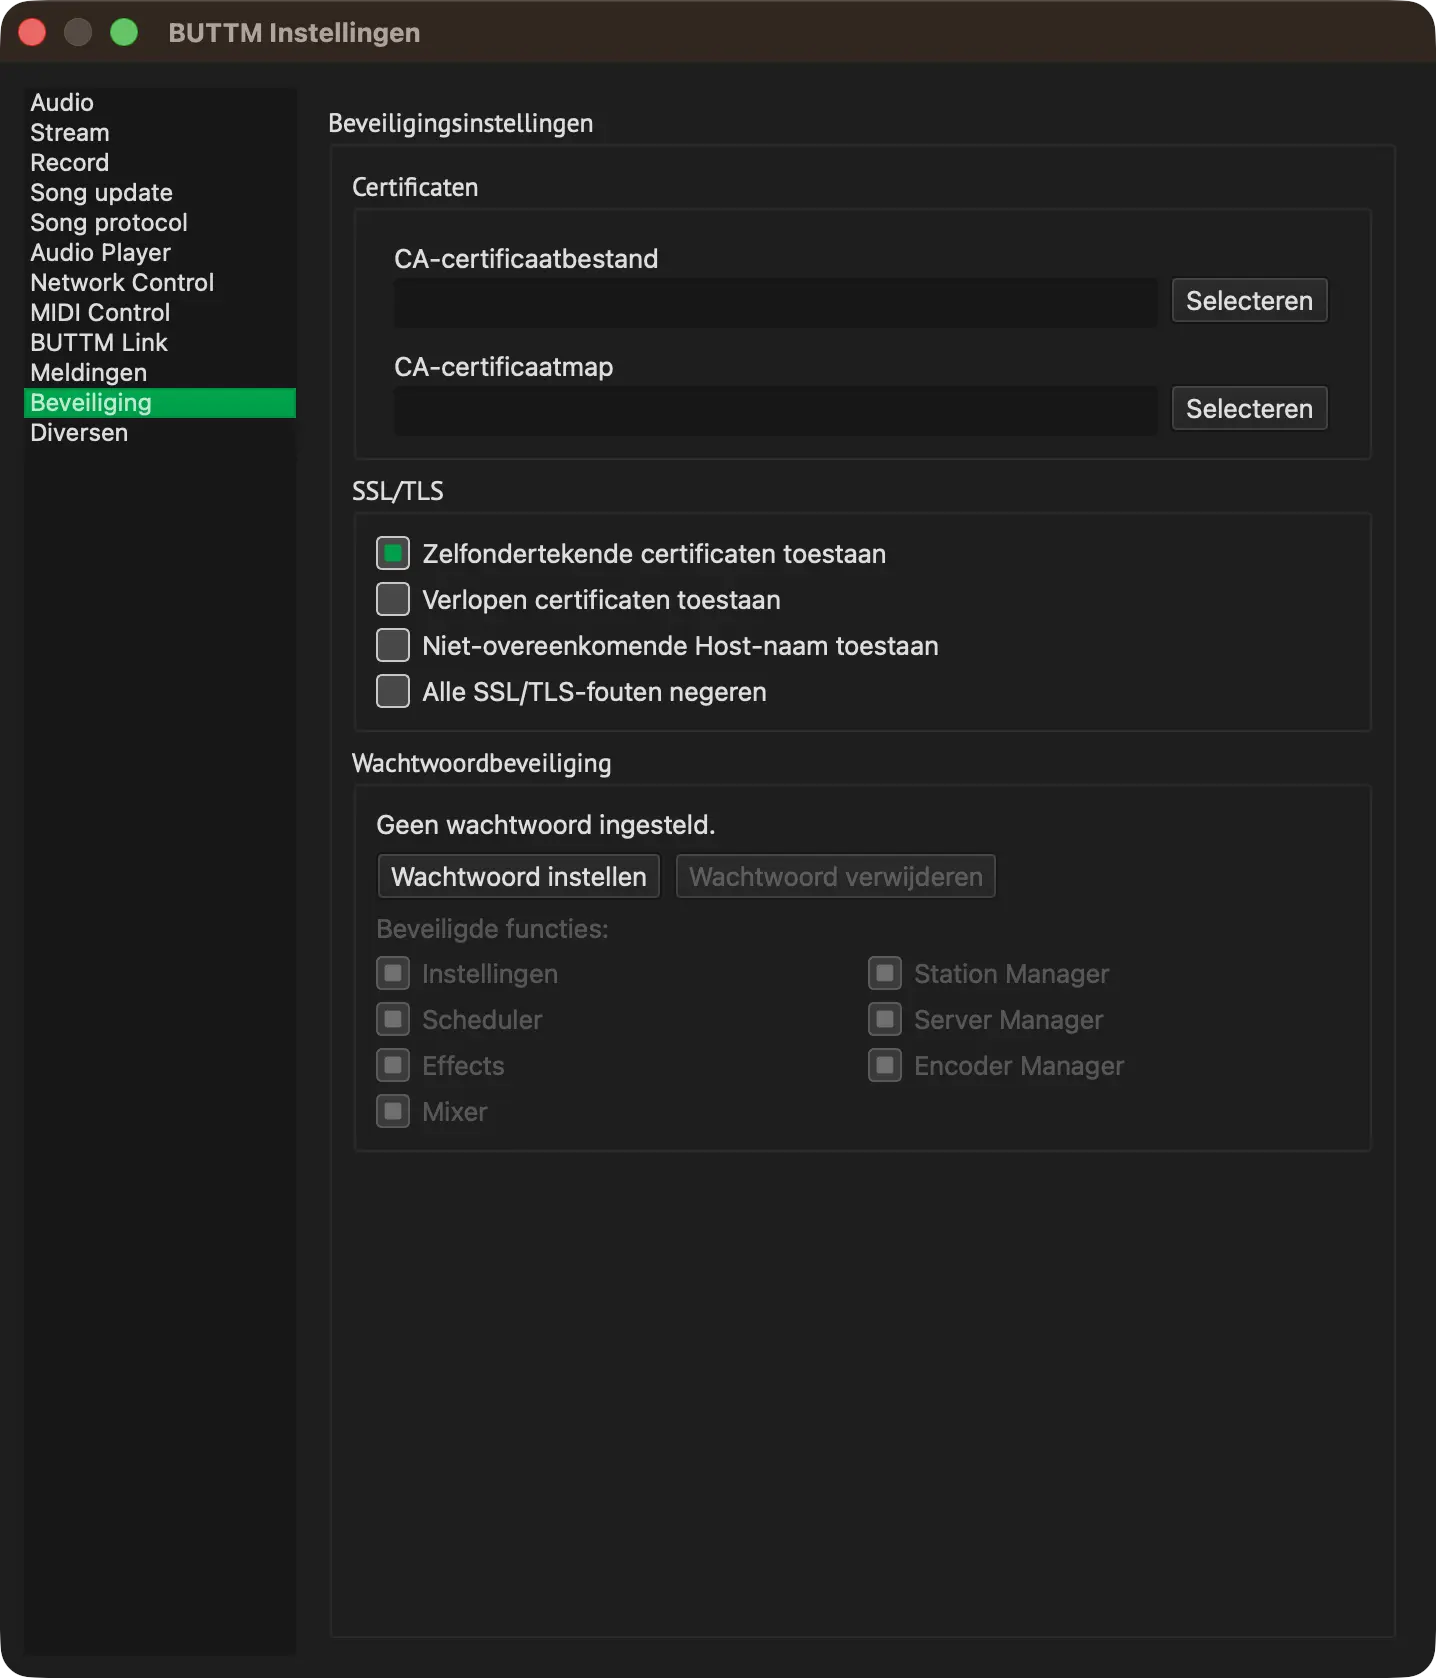Focus the CA-certificaatbestand path field
The width and height of the screenshot is (1436, 1678).
[x=775, y=302]
